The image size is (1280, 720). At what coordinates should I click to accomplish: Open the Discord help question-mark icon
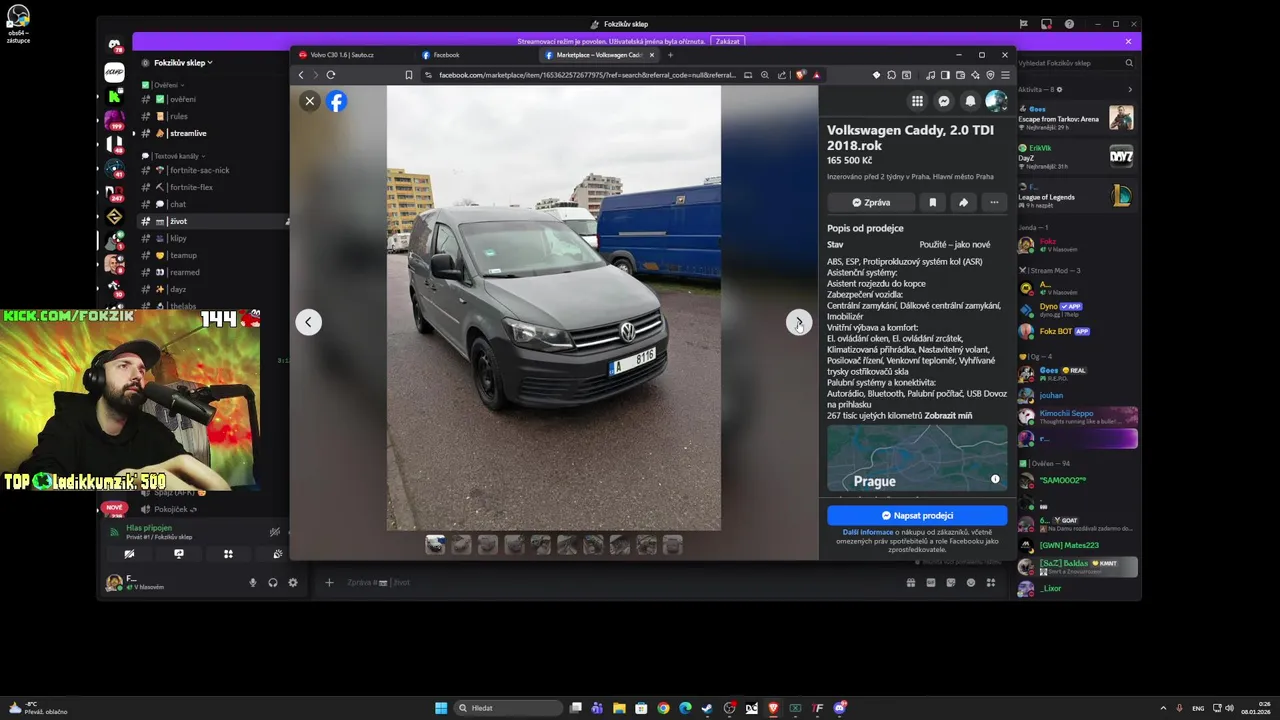click(1069, 24)
